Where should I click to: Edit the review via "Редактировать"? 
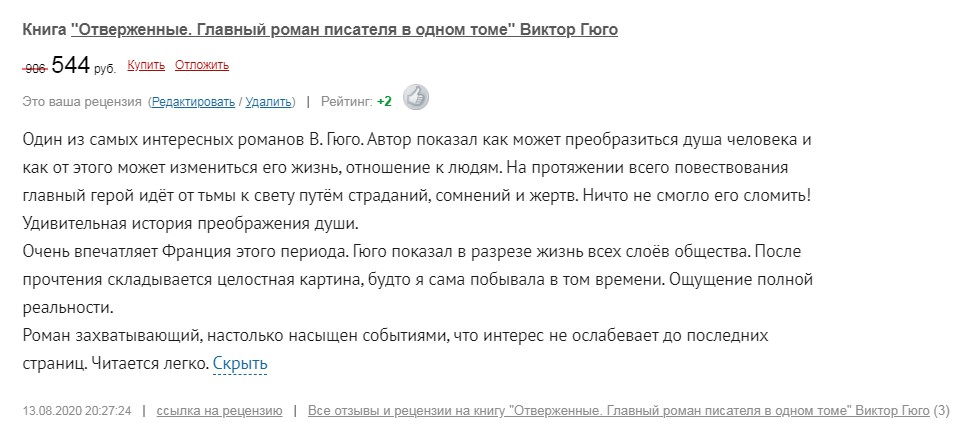tap(194, 101)
